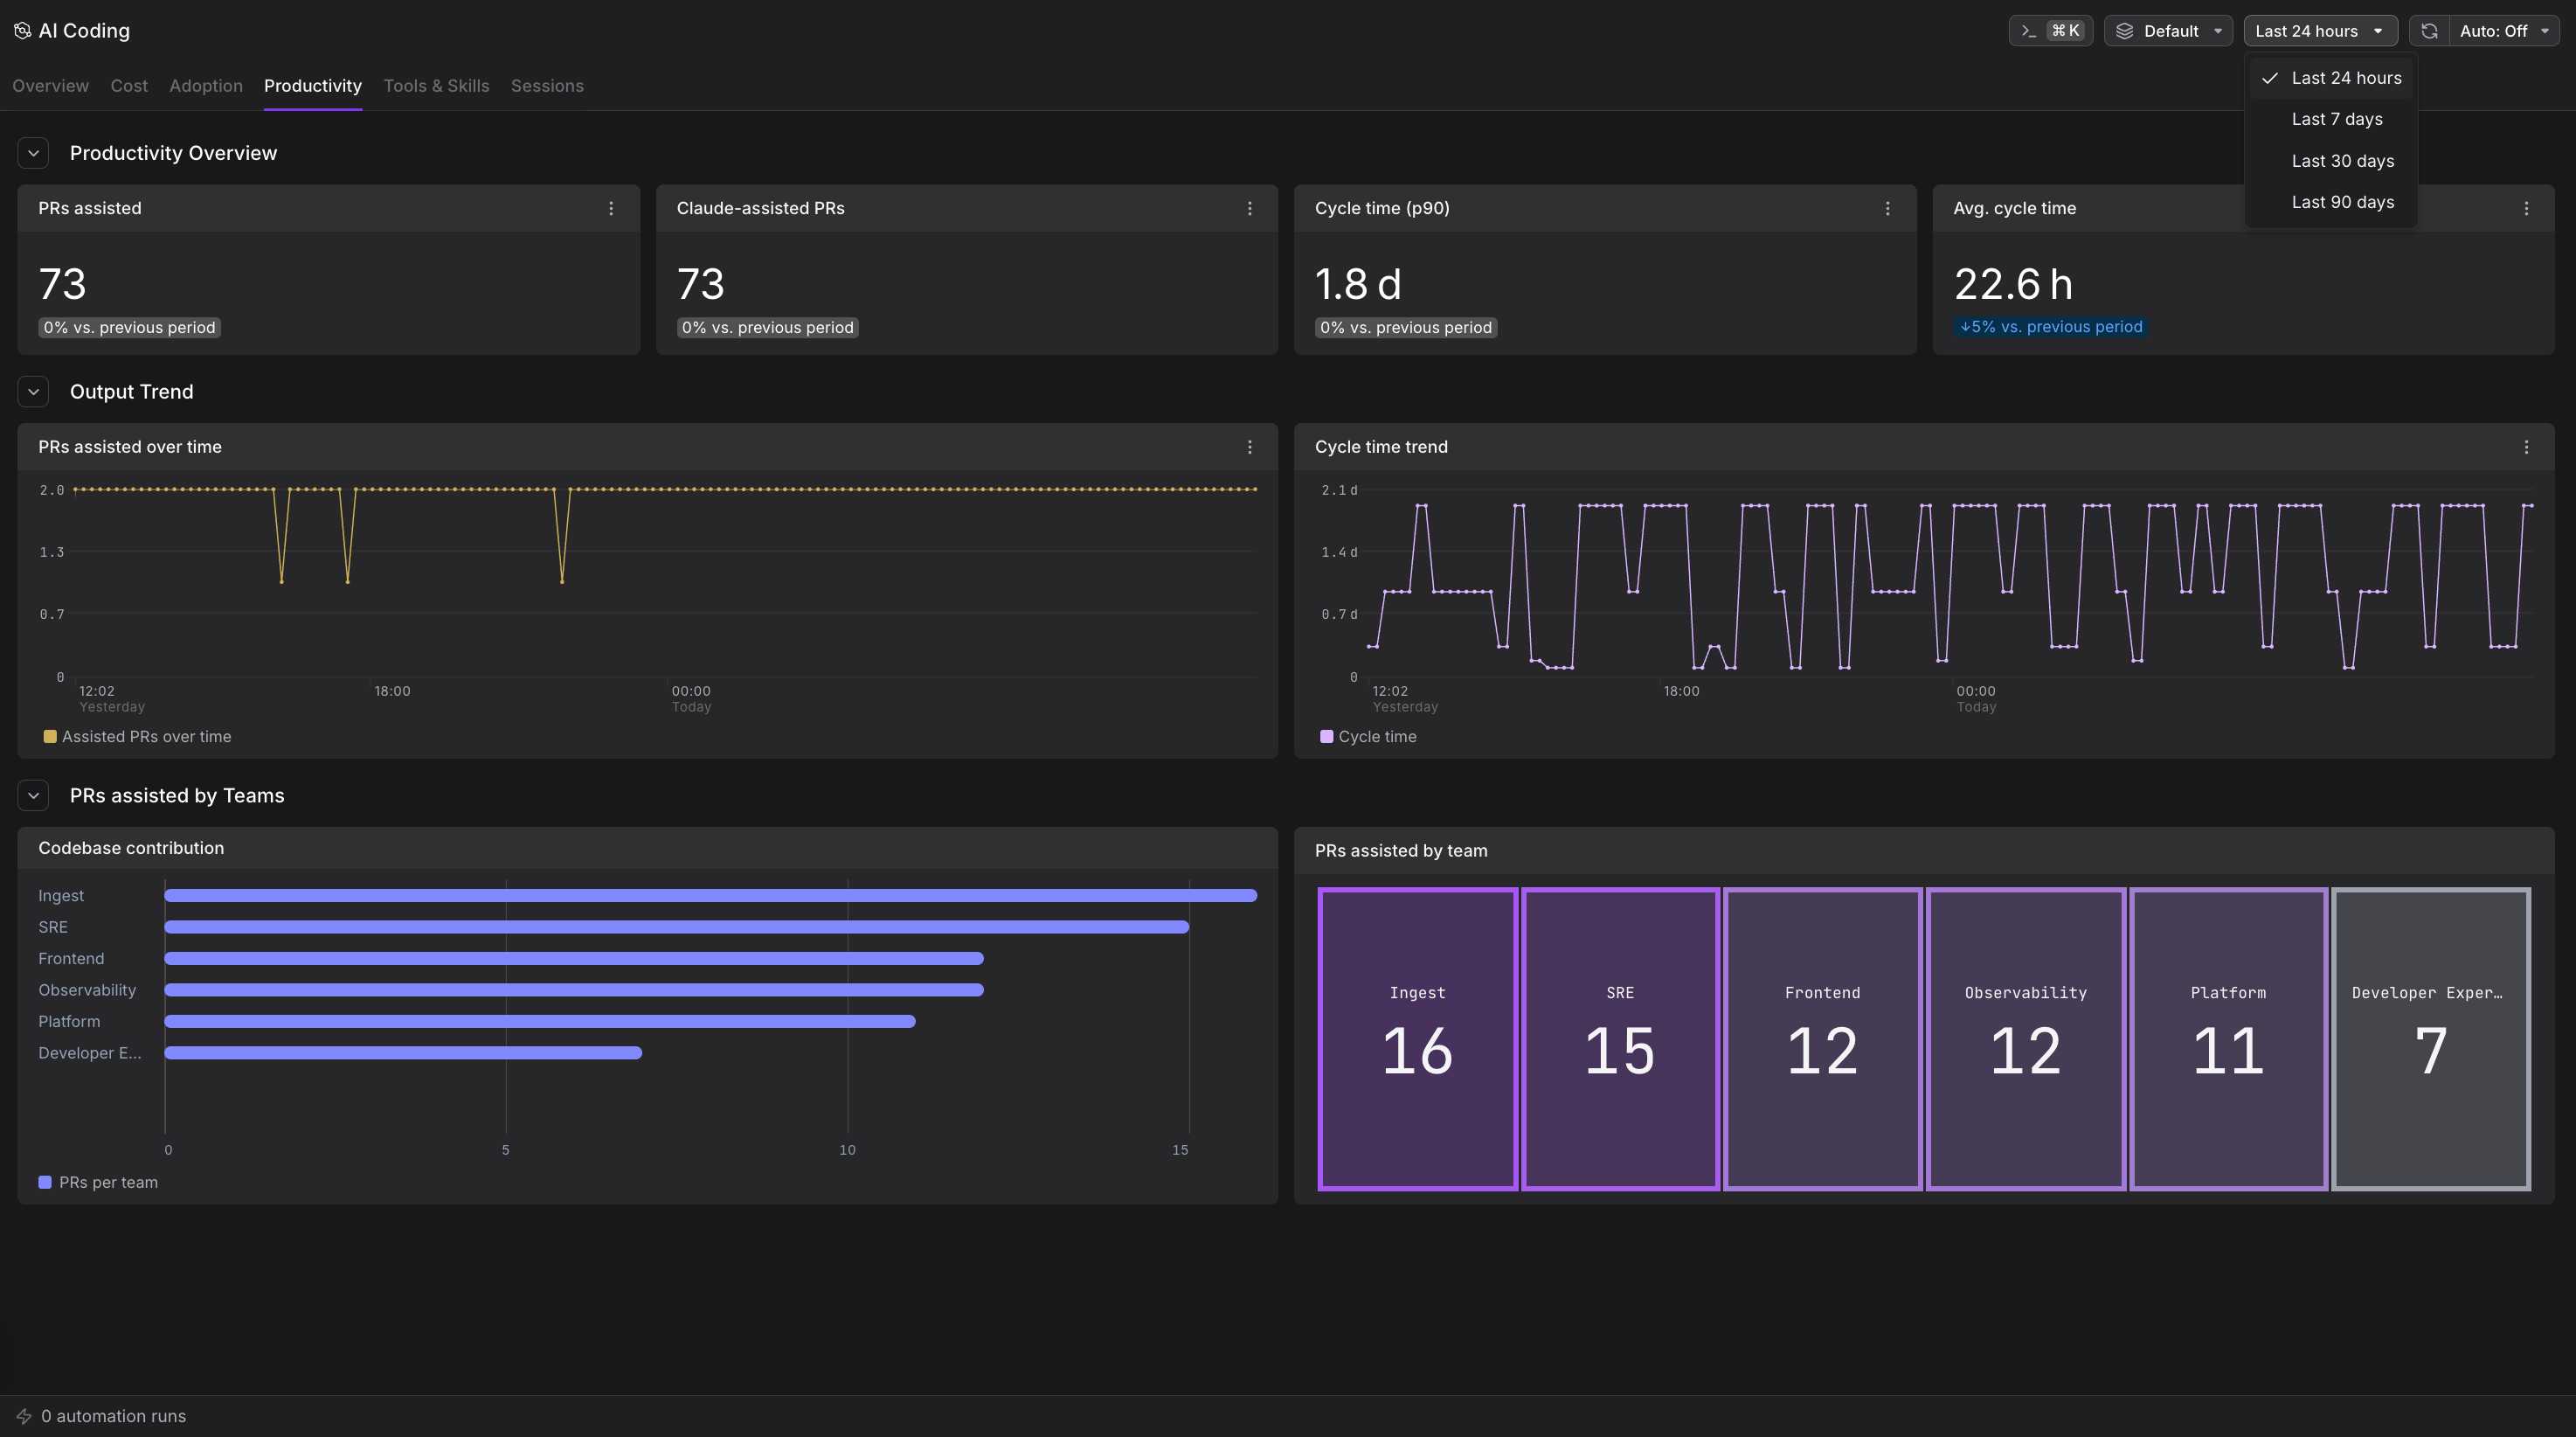Collapse the PRs assisted by Teams section
The width and height of the screenshot is (2576, 1437).
pos(33,796)
